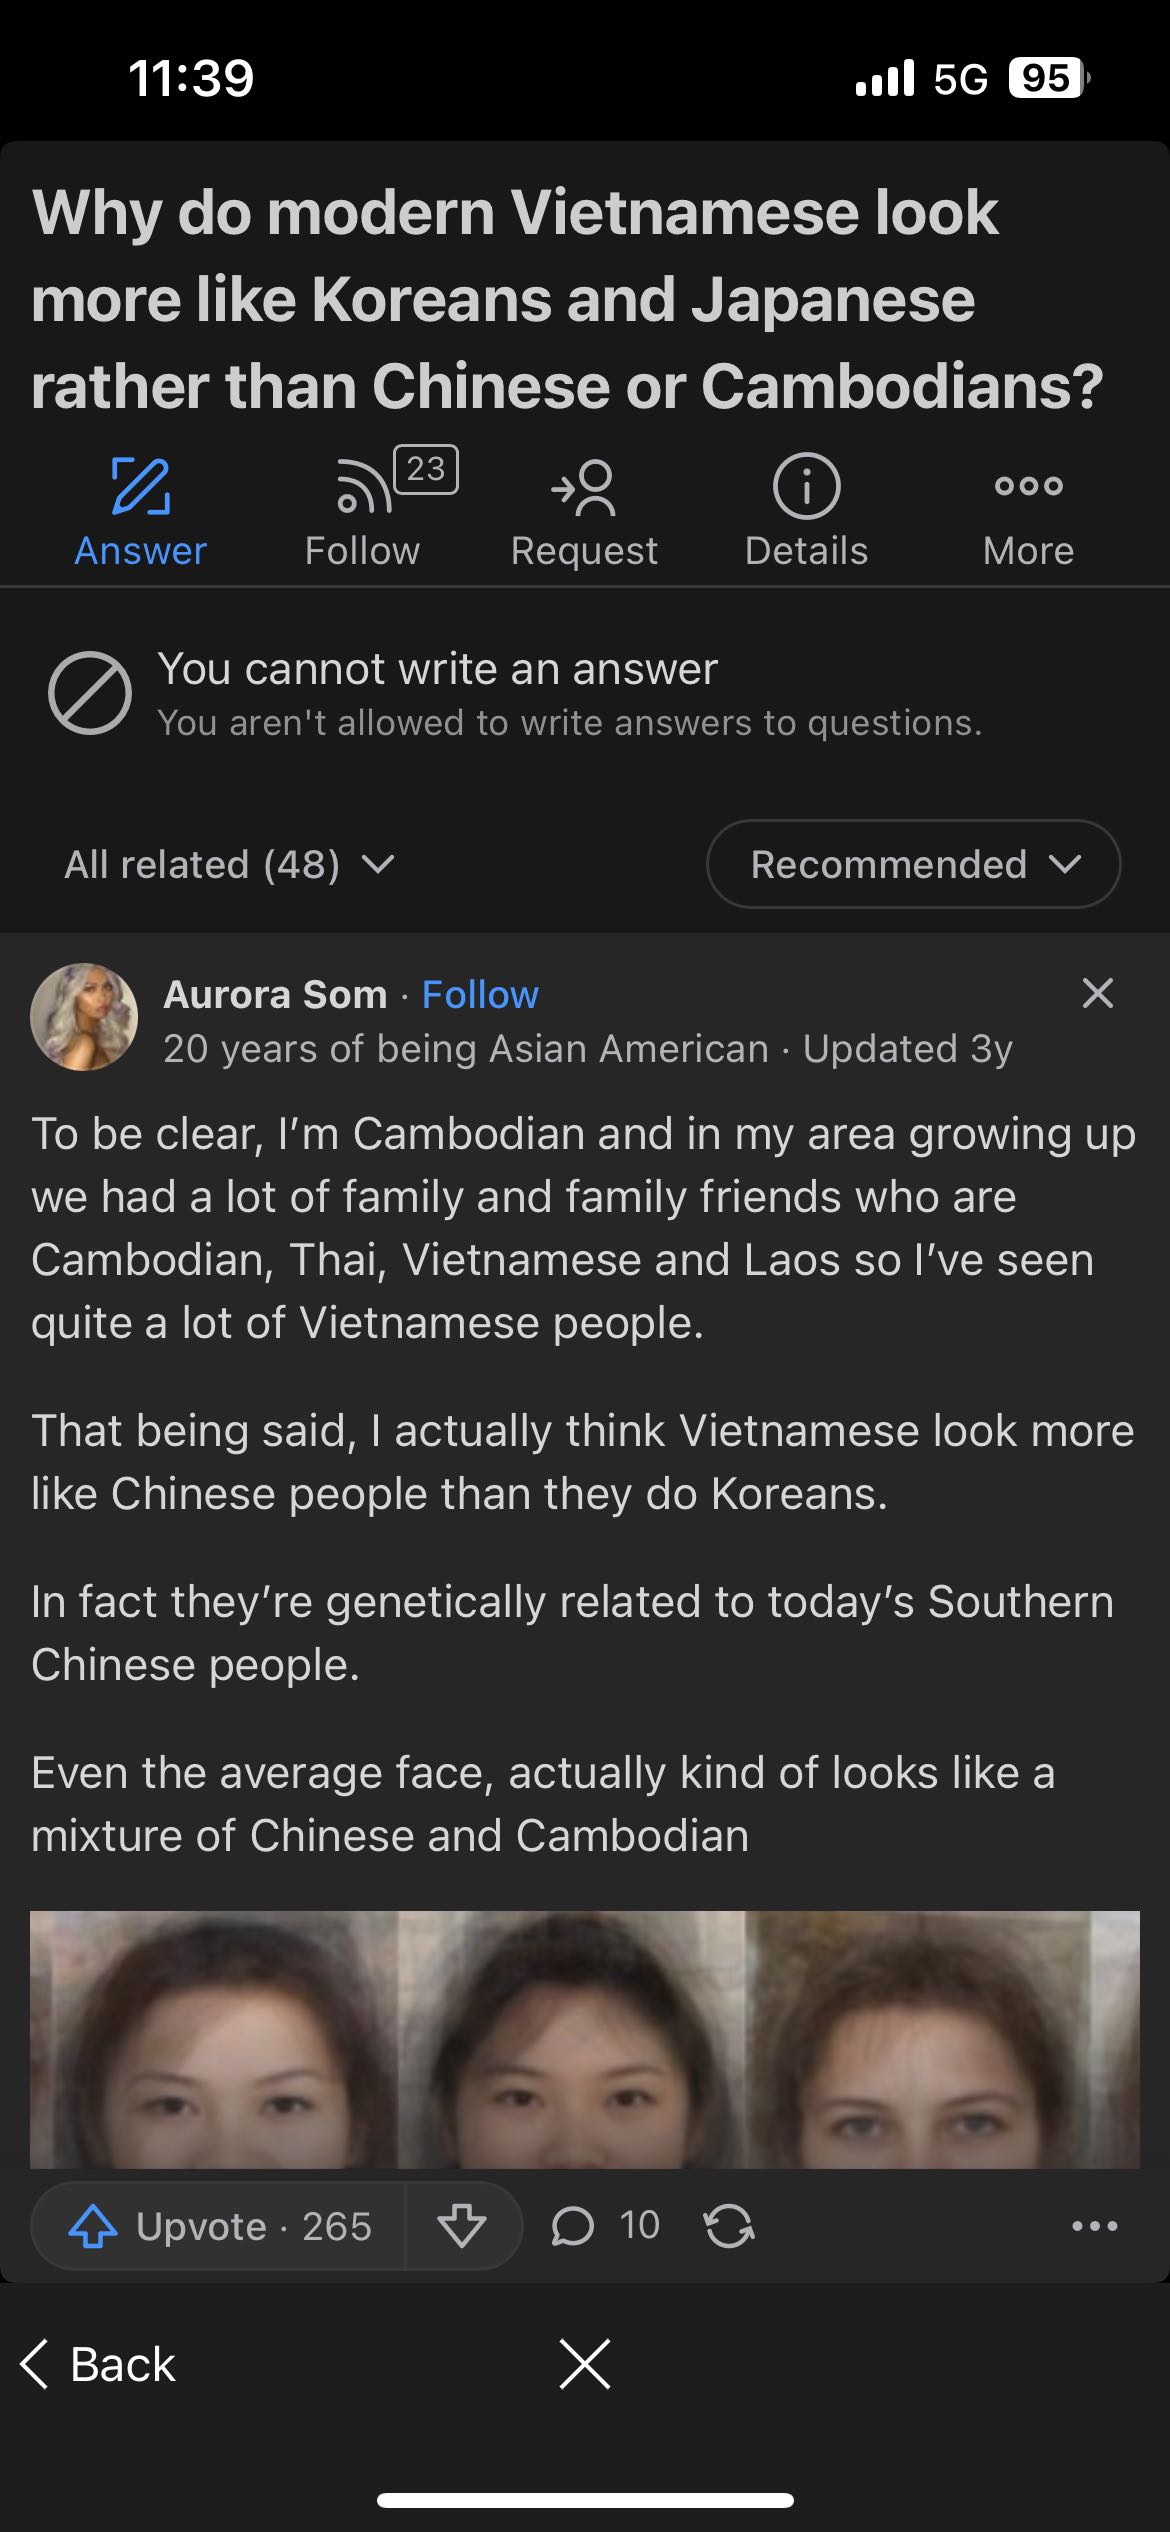Tap the Request answer icon
The image size is (1170, 2532).
[x=584, y=488]
